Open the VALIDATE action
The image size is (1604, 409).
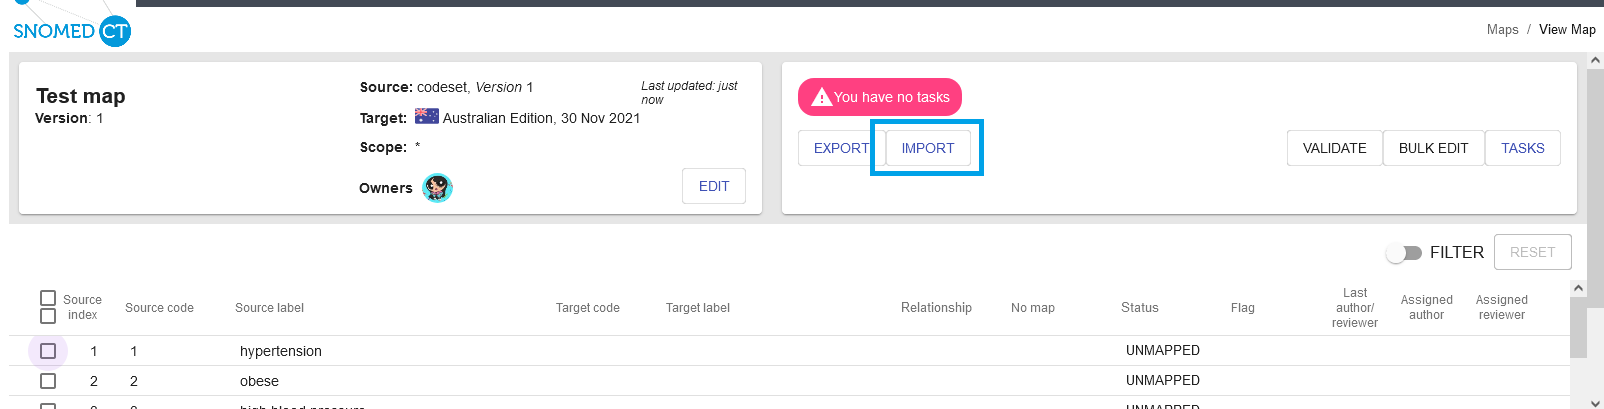click(x=1334, y=148)
